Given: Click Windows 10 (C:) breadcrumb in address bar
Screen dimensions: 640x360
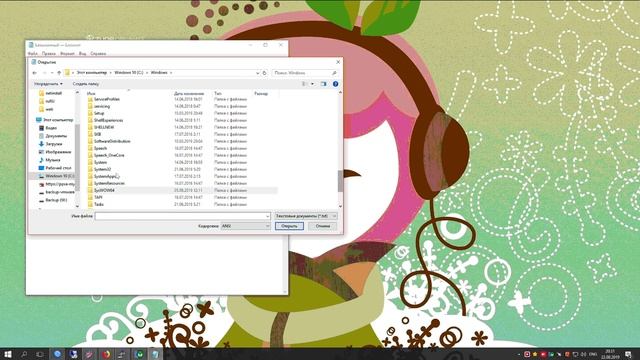Looking at the screenshot, I should [x=129, y=73].
